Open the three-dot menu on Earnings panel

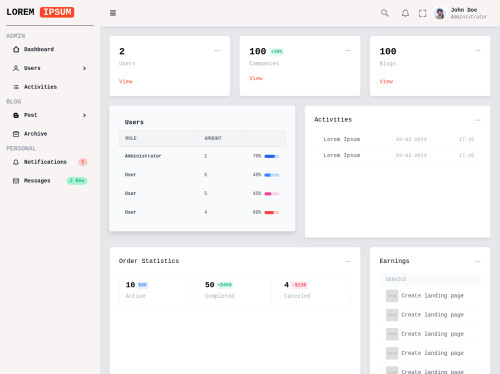tap(477, 261)
